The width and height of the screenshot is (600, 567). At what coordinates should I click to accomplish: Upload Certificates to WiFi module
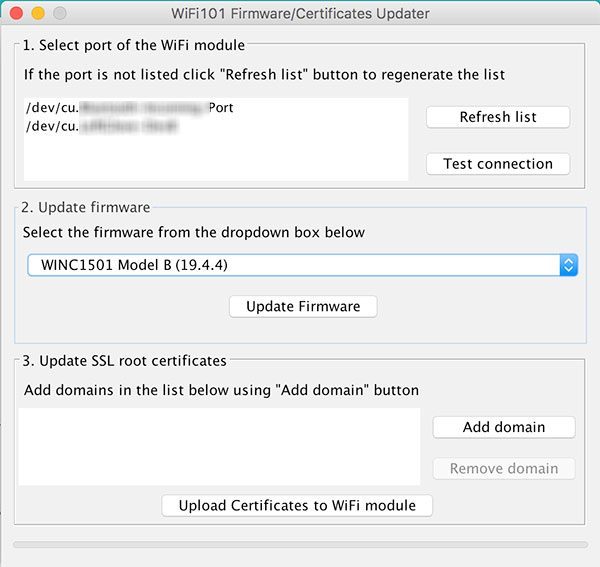[297, 506]
